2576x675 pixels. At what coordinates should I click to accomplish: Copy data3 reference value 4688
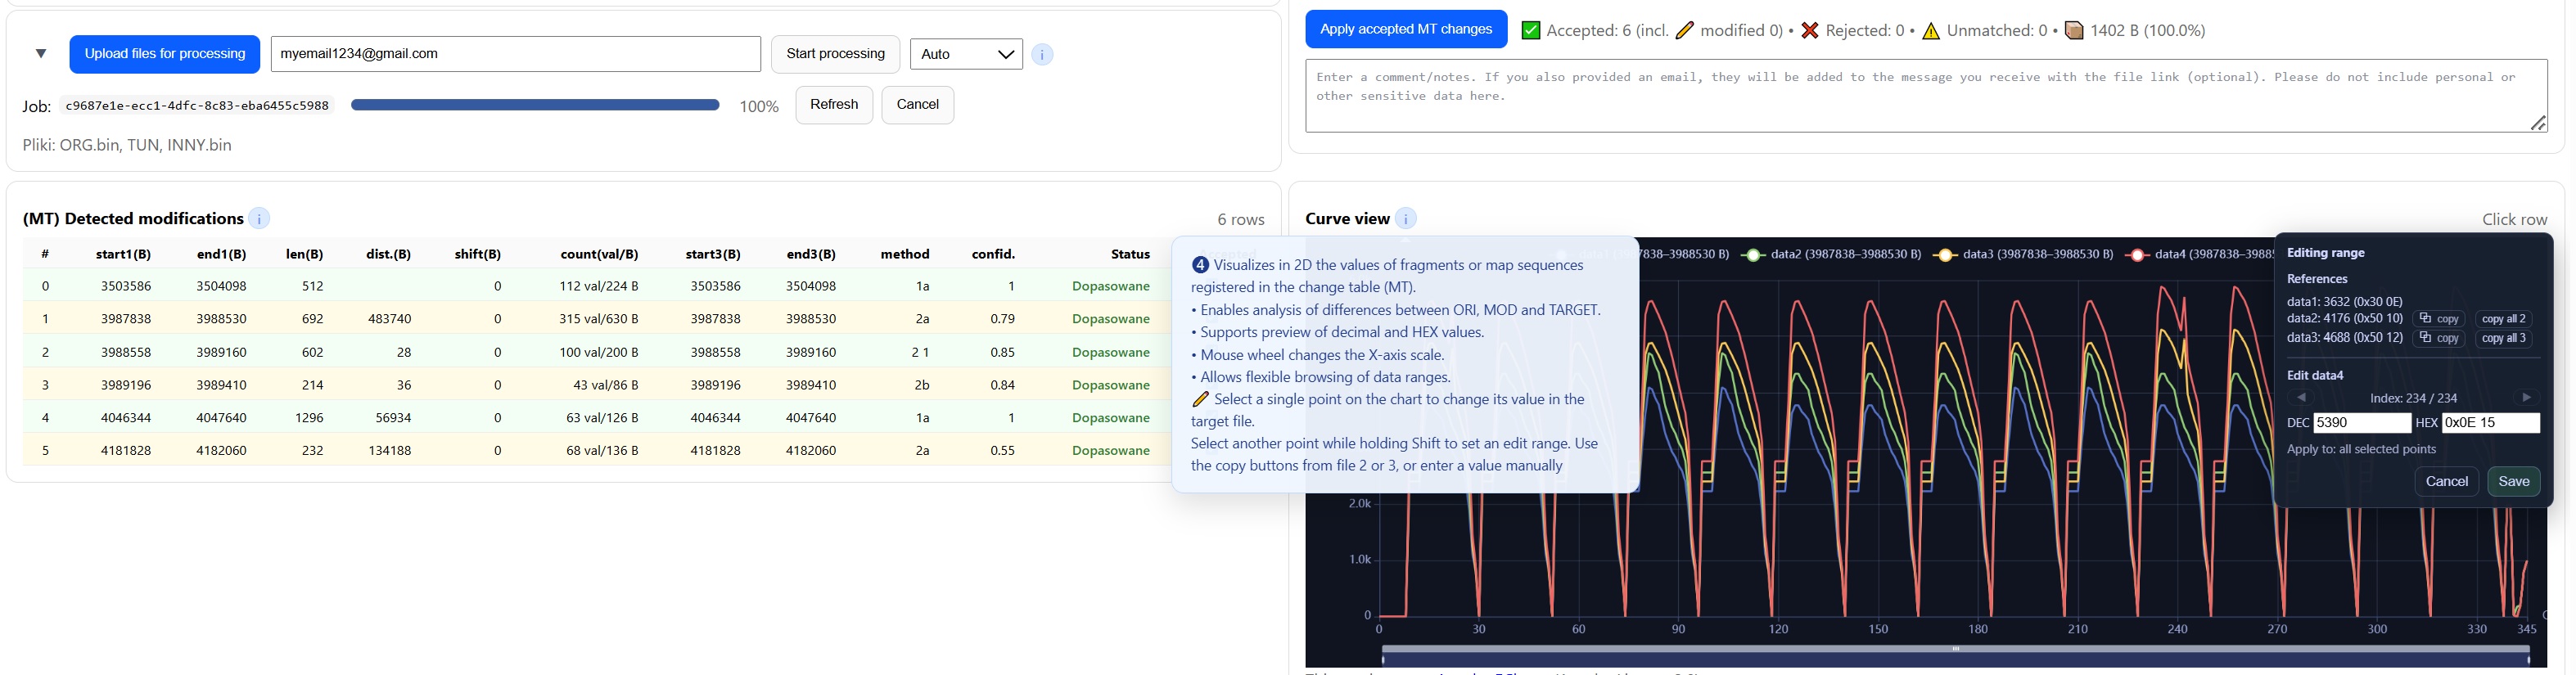click(x=2438, y=338)
